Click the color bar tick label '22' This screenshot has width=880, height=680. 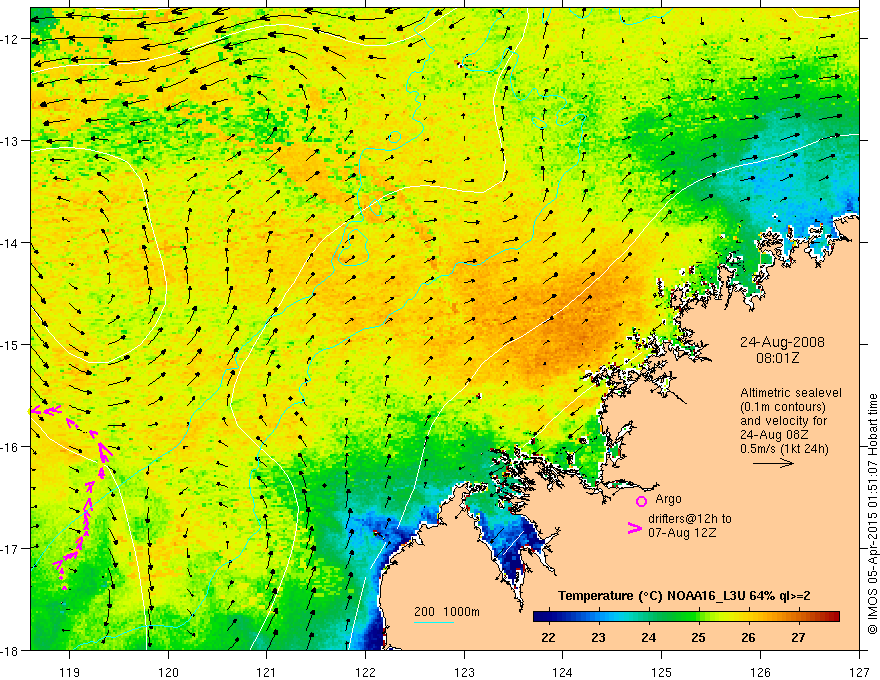[548, 637]
